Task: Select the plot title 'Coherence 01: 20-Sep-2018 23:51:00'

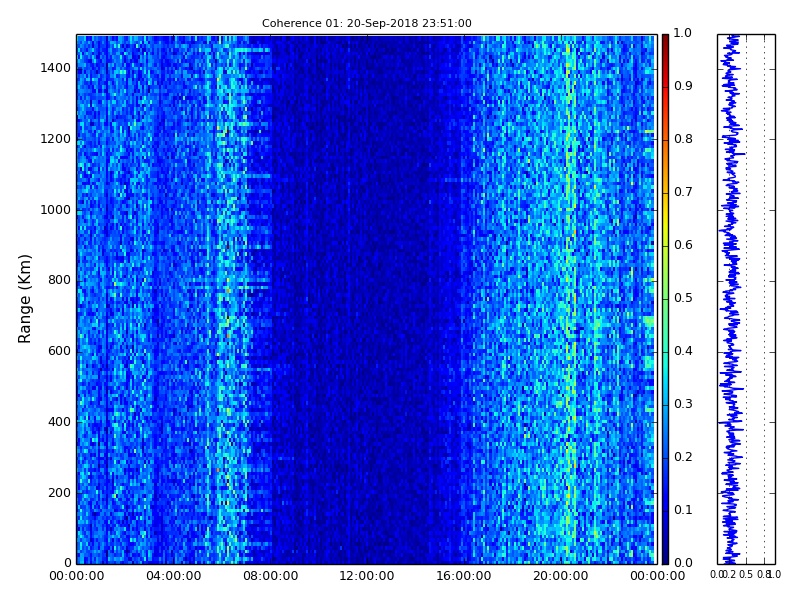Action: pos(366,23)
